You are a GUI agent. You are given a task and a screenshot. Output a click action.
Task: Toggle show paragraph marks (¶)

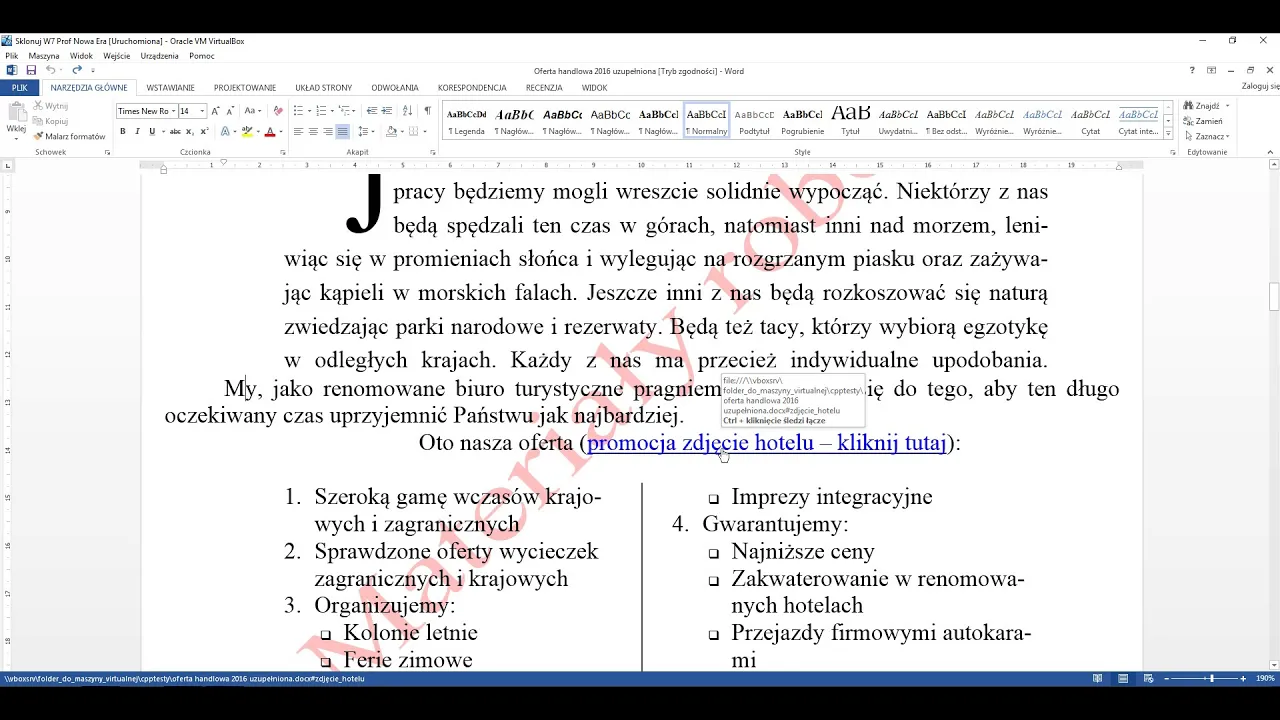point(427,111)
